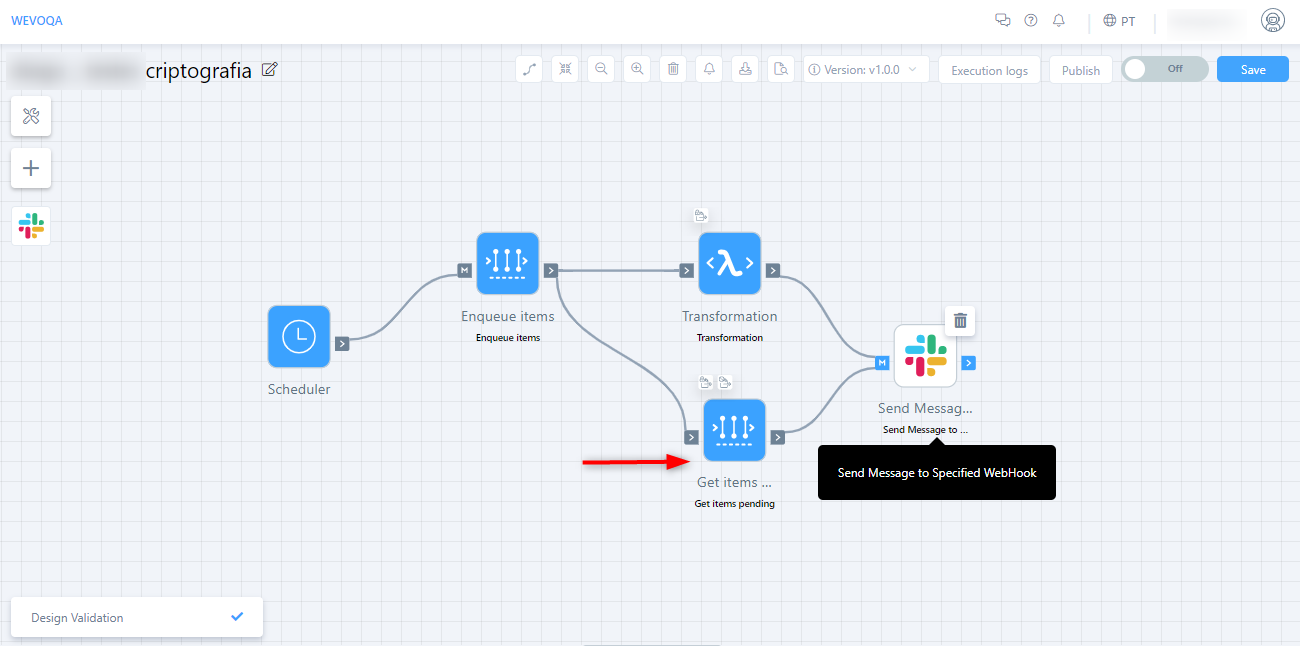The width and height of the screenshot is (1300, 646).
Task: Toggle the flow Off switch on
Action: [1164, 69]
